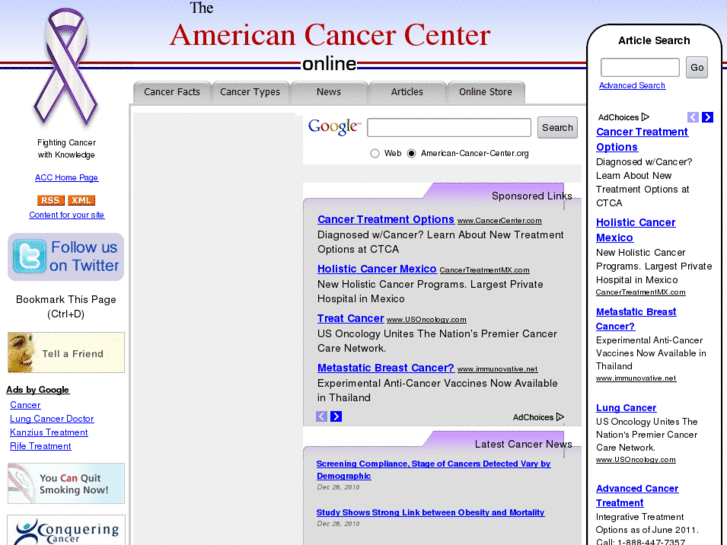Click the orange XML badge

82,200
